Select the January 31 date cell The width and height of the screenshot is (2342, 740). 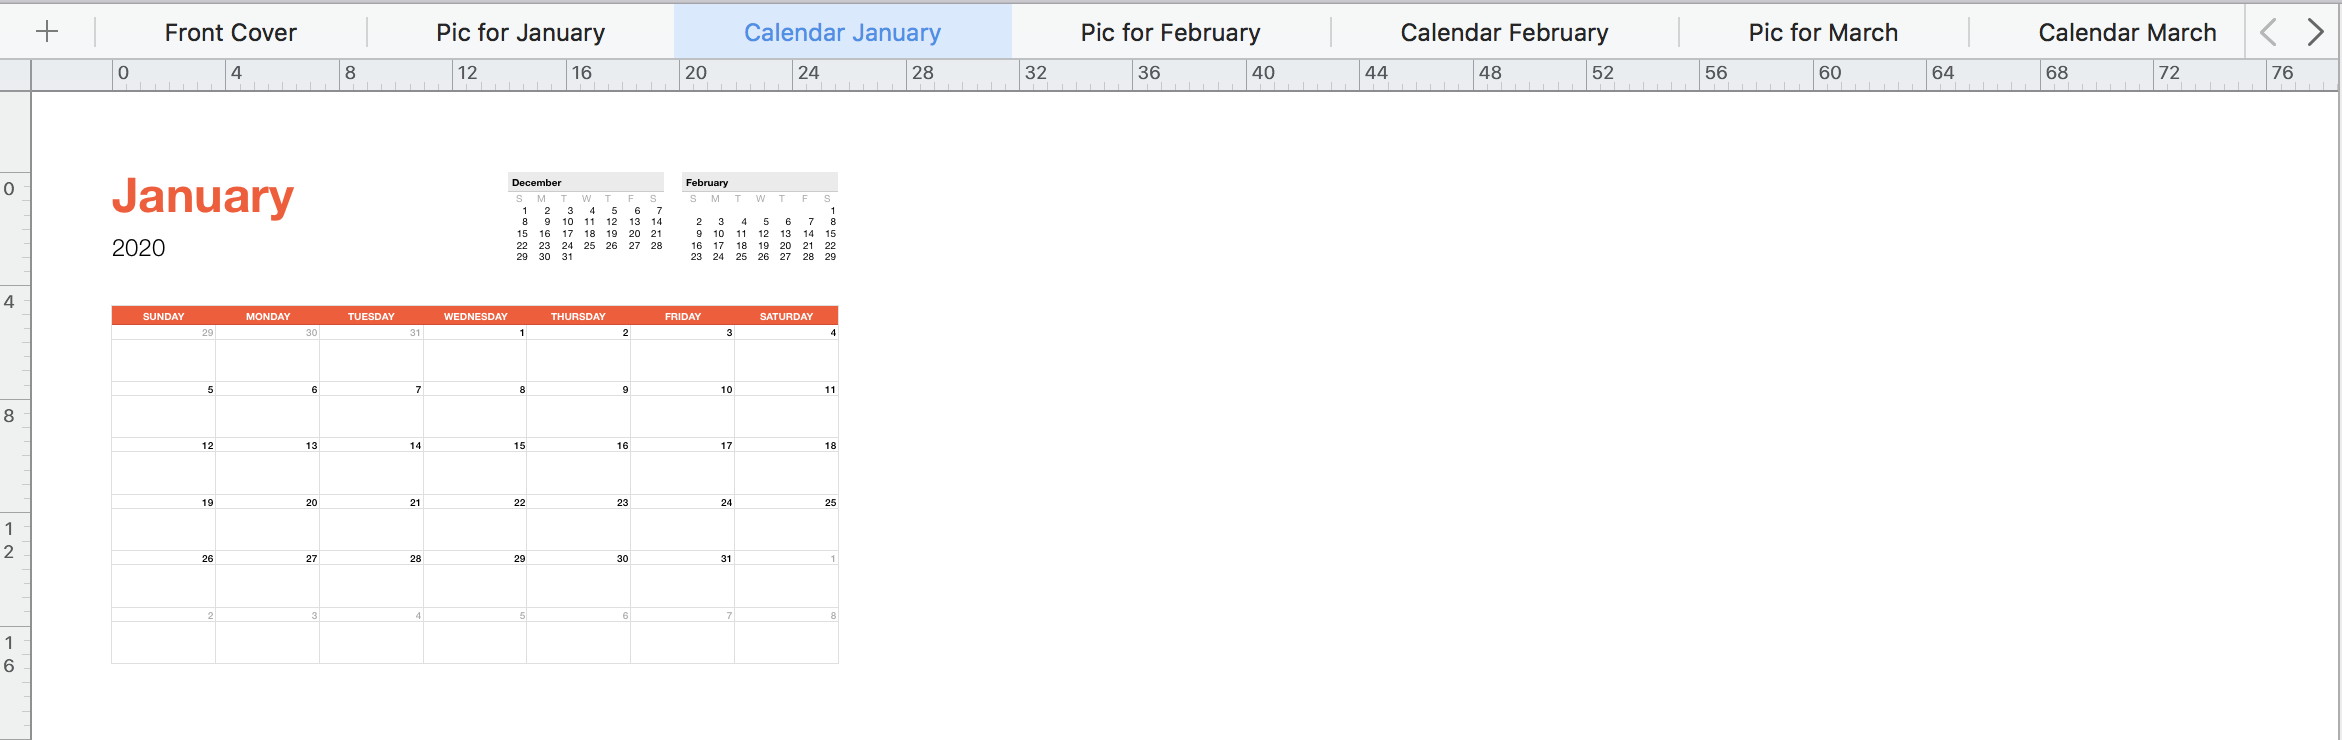point(683,579)
